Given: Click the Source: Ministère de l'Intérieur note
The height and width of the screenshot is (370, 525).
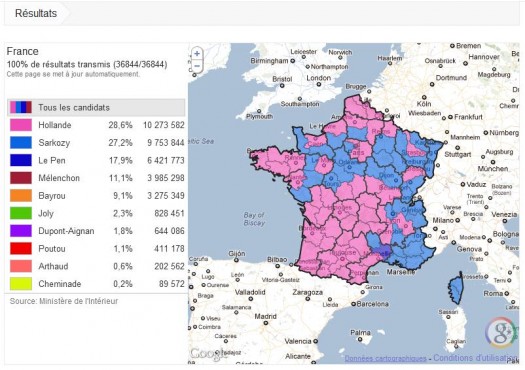Looking at the screenshot, I should point(64,301).
